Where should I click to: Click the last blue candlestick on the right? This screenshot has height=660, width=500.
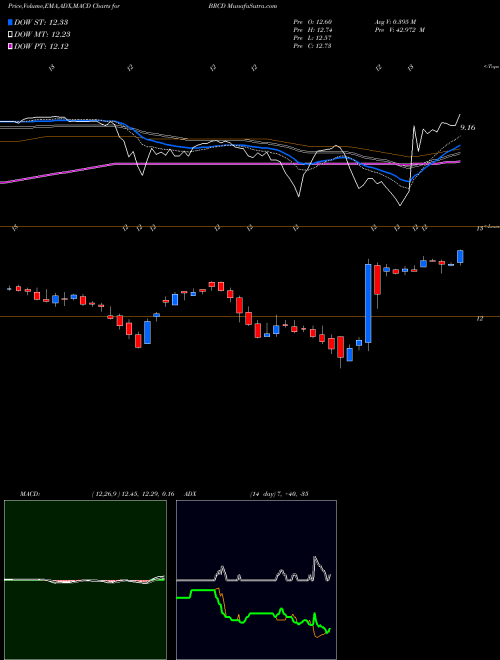tap(460, 256)
